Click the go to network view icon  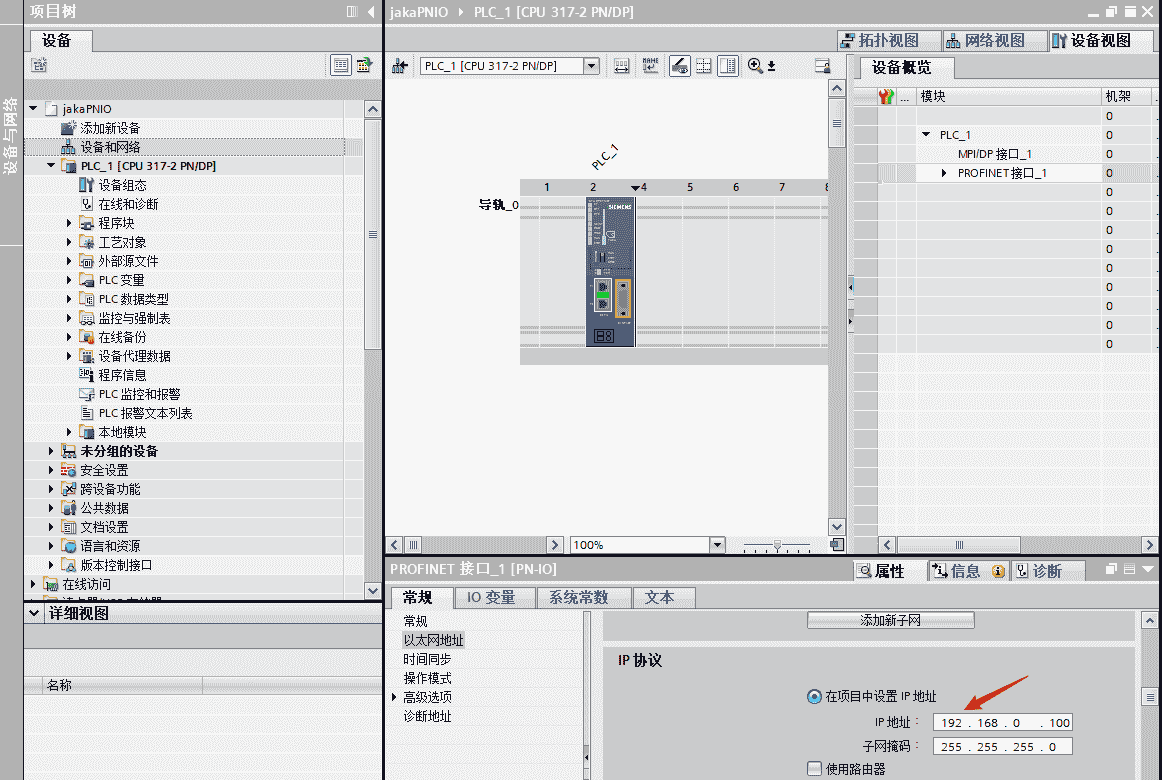pos(401,66)
